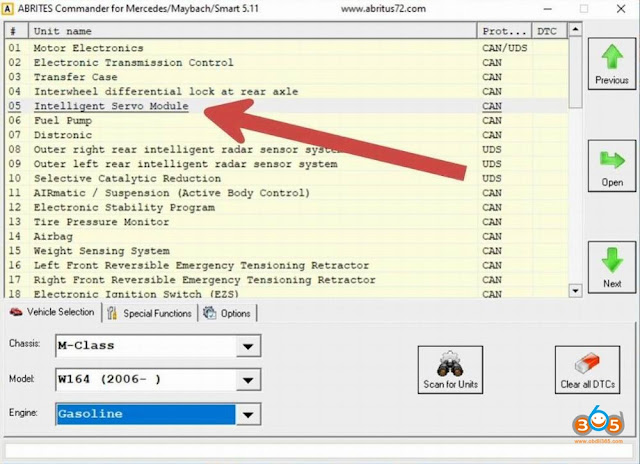
Task: Select the Transfer Case unit
Action: coord(286,77)
